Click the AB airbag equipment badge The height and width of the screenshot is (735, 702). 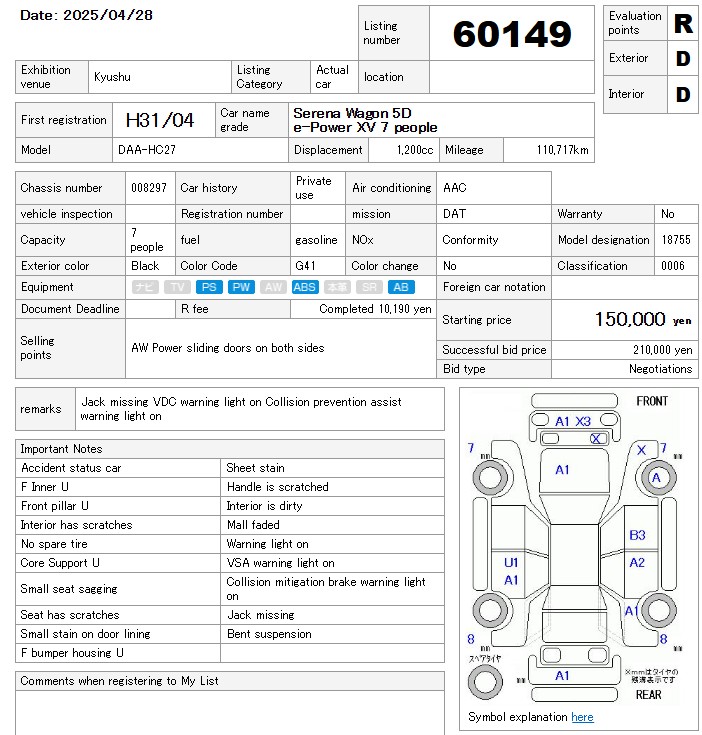coord(401,287)
